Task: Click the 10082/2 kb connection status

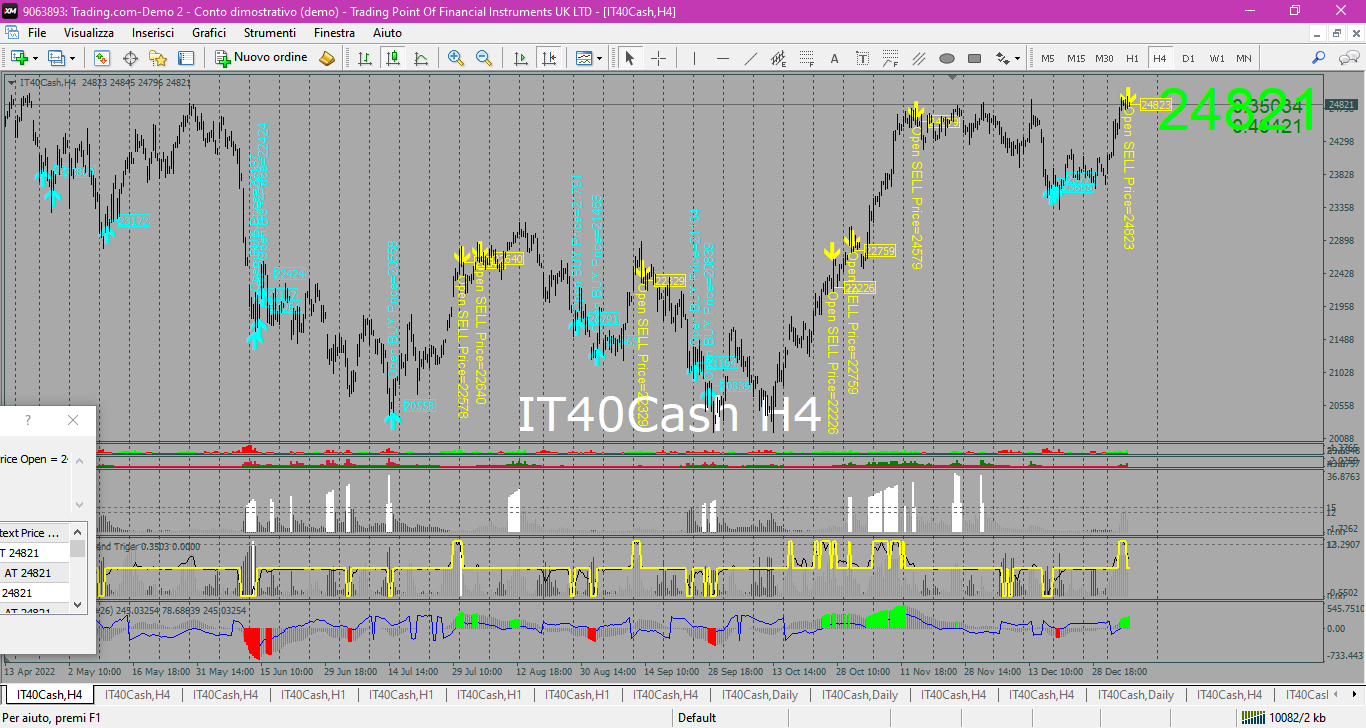Action: pyautogui.click(x=1298, y=717)
